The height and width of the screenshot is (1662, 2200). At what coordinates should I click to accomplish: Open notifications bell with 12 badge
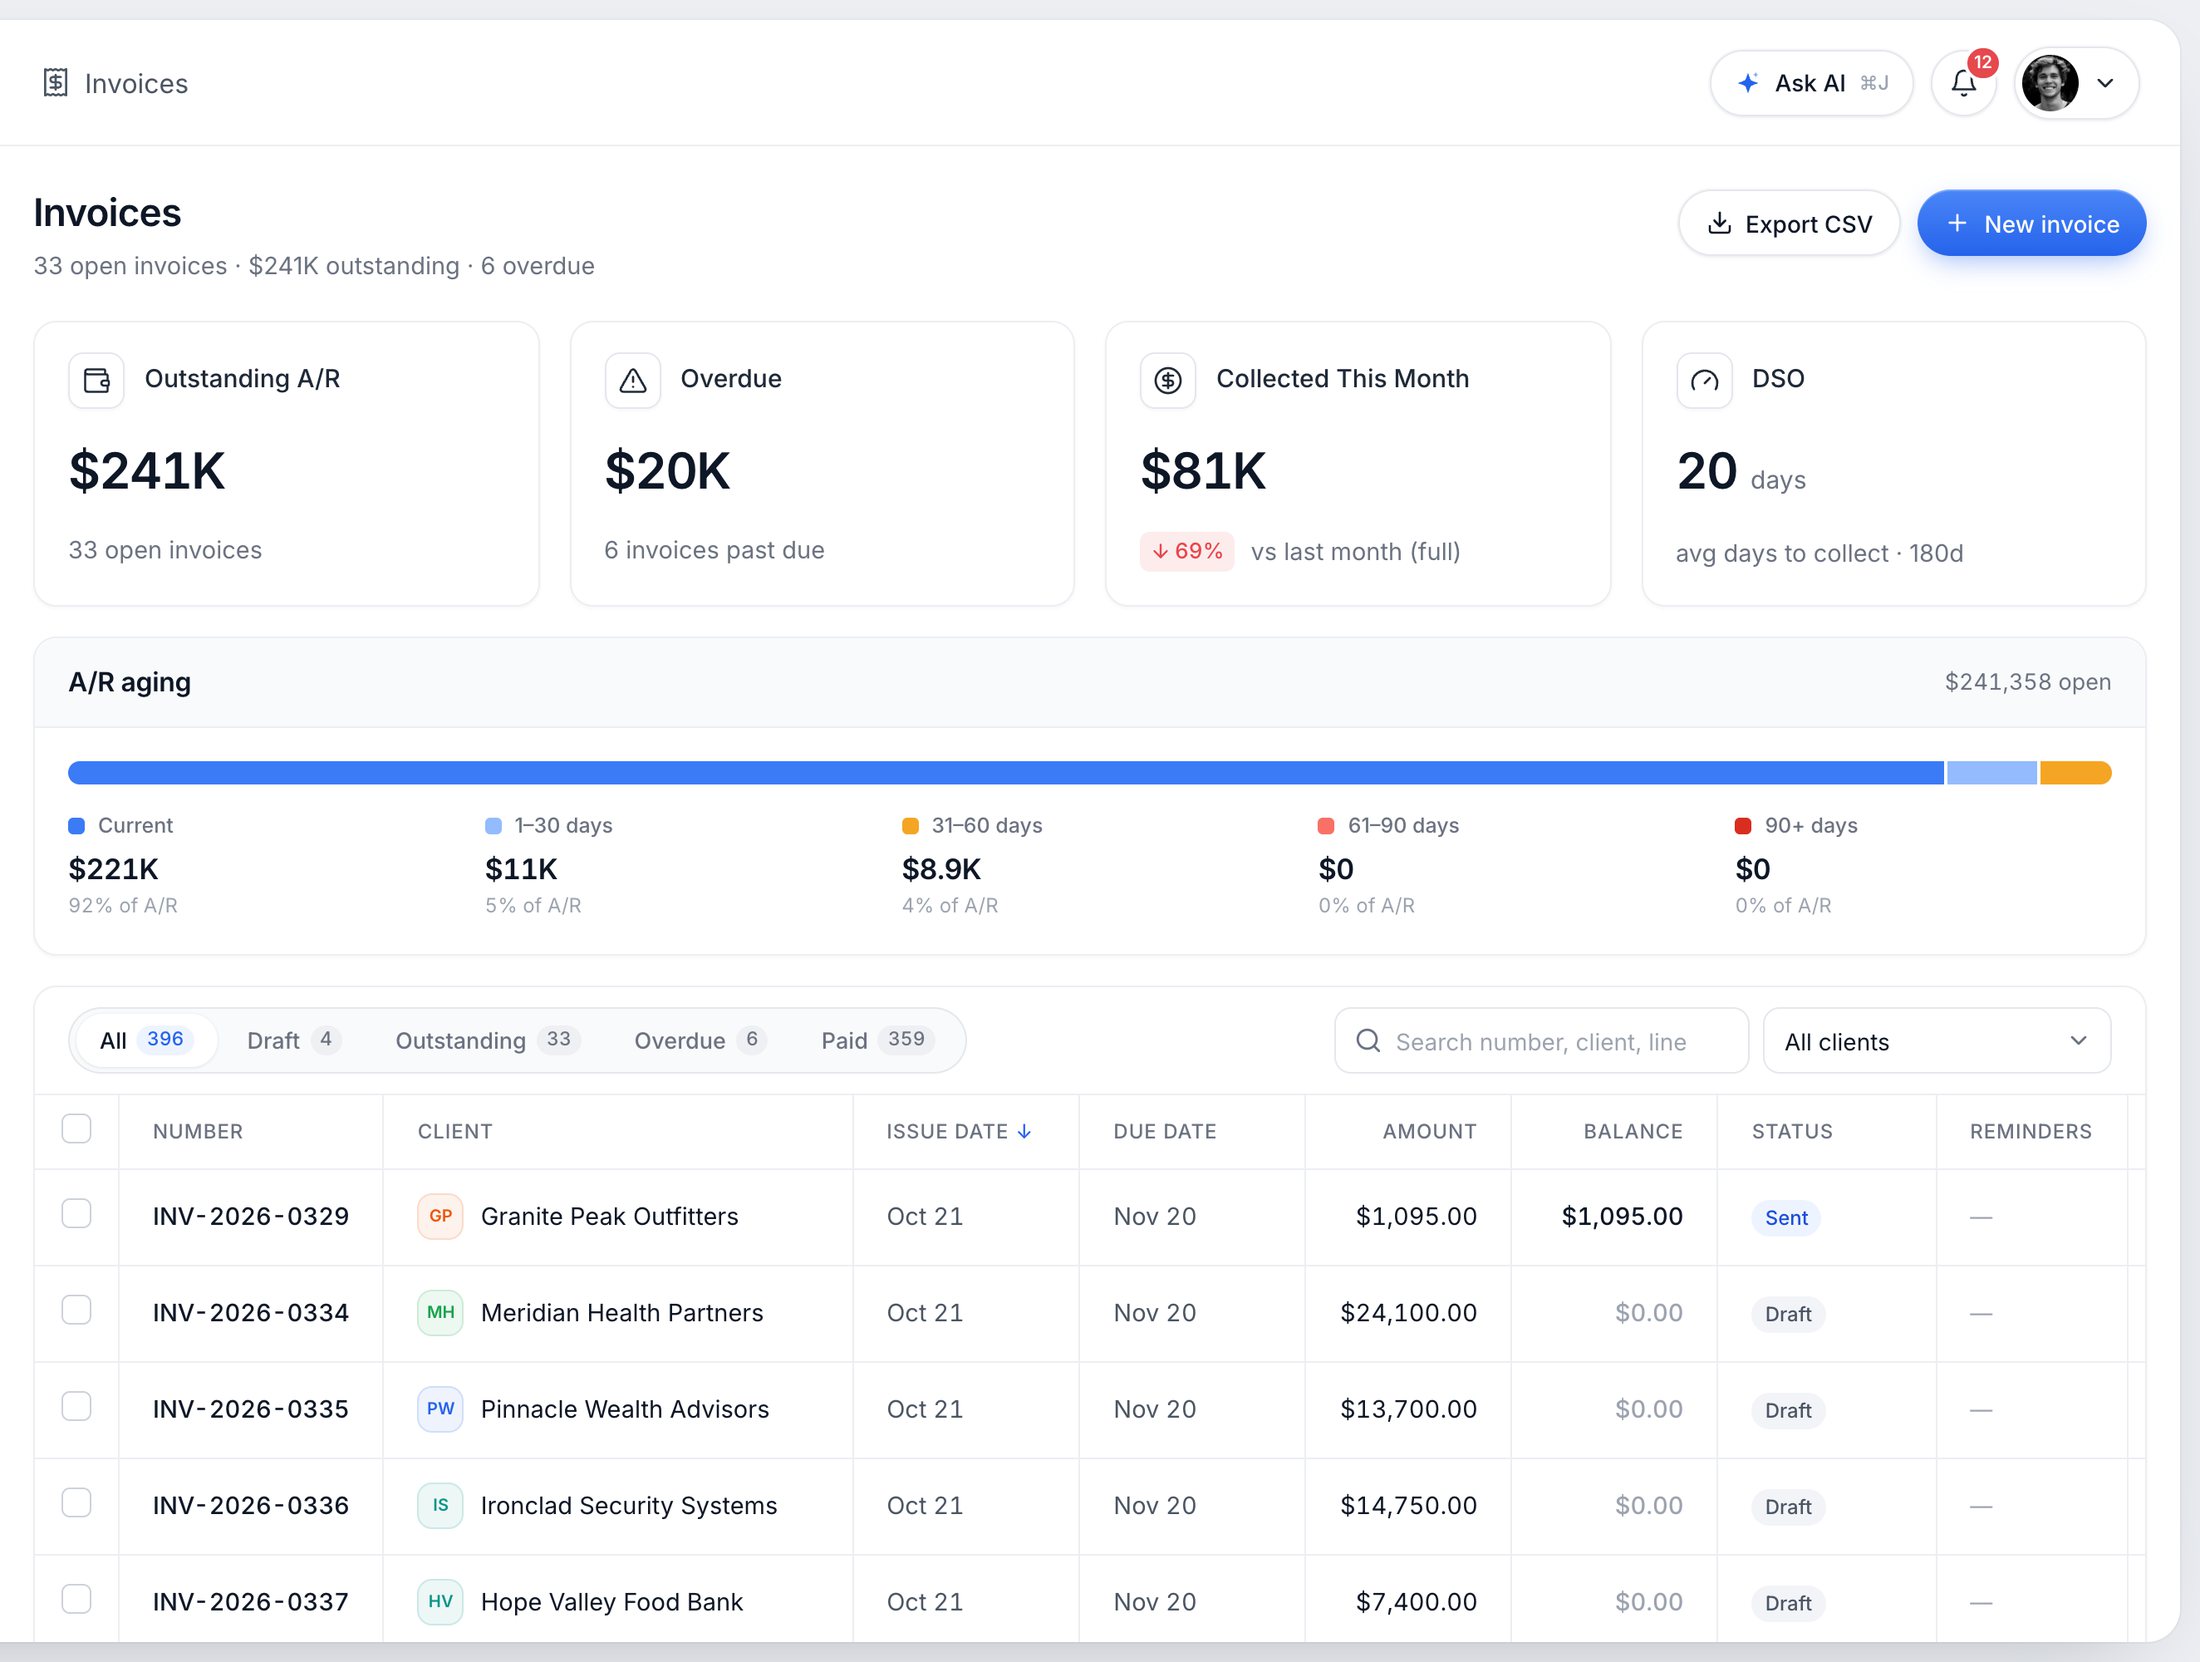[1964, 83]
